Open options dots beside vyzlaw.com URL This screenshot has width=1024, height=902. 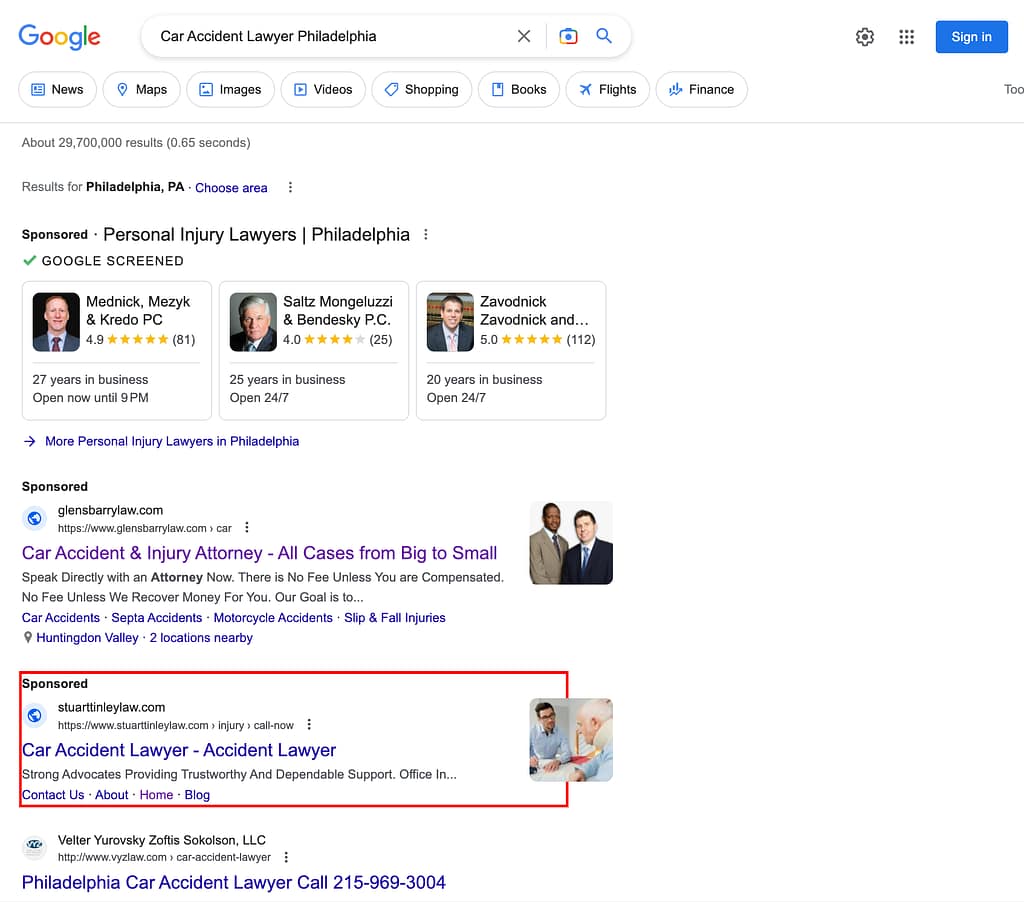point(286,857)
